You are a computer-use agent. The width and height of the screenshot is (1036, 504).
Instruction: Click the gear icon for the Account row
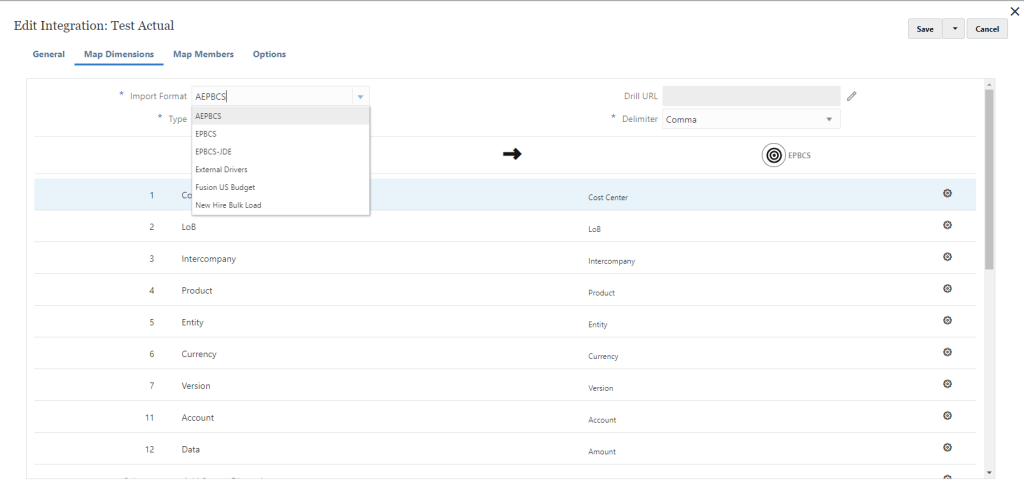click(947, 415)
